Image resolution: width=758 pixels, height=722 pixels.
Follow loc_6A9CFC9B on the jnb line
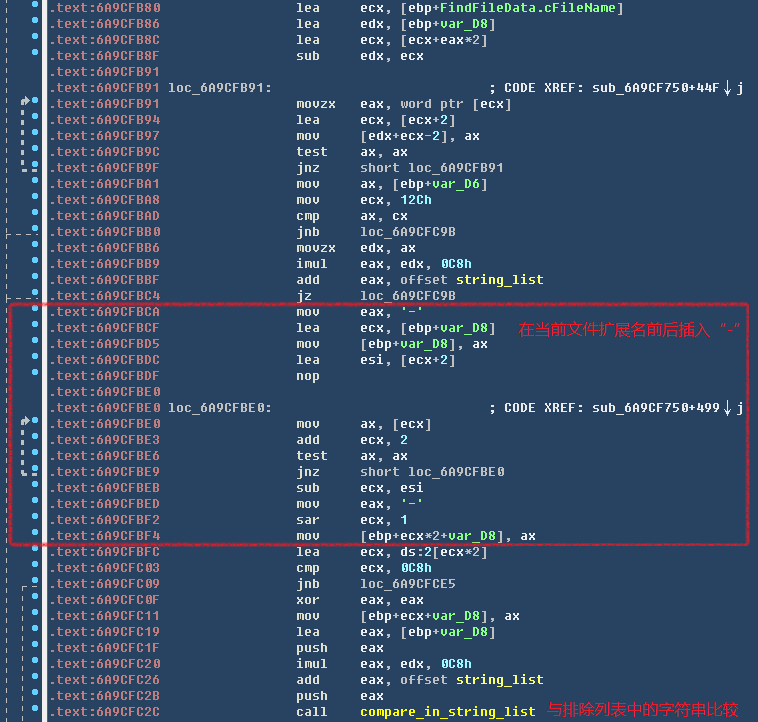[408, 231]
